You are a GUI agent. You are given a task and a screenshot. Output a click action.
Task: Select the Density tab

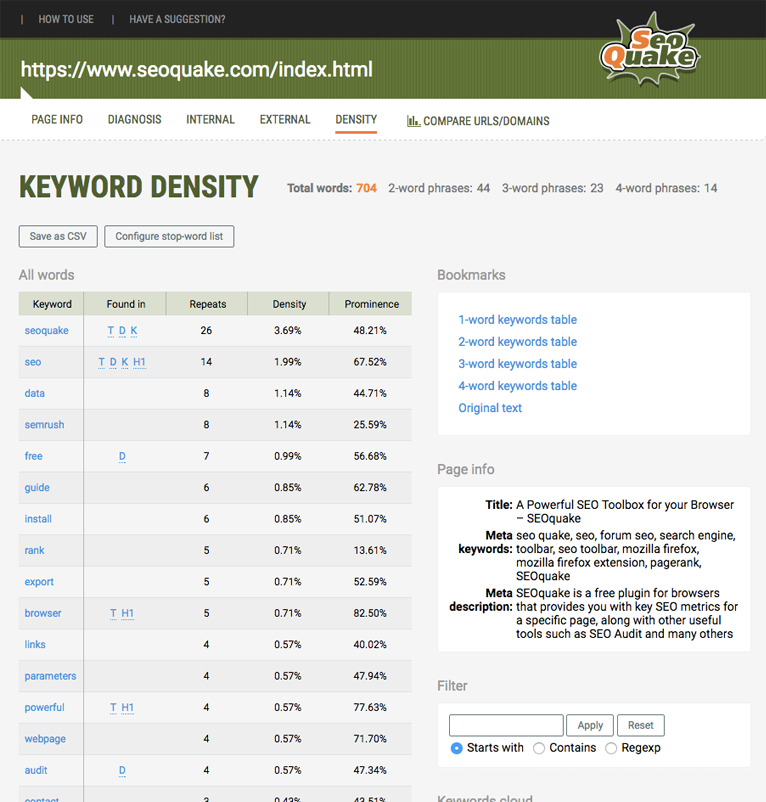tap(356, 120)
